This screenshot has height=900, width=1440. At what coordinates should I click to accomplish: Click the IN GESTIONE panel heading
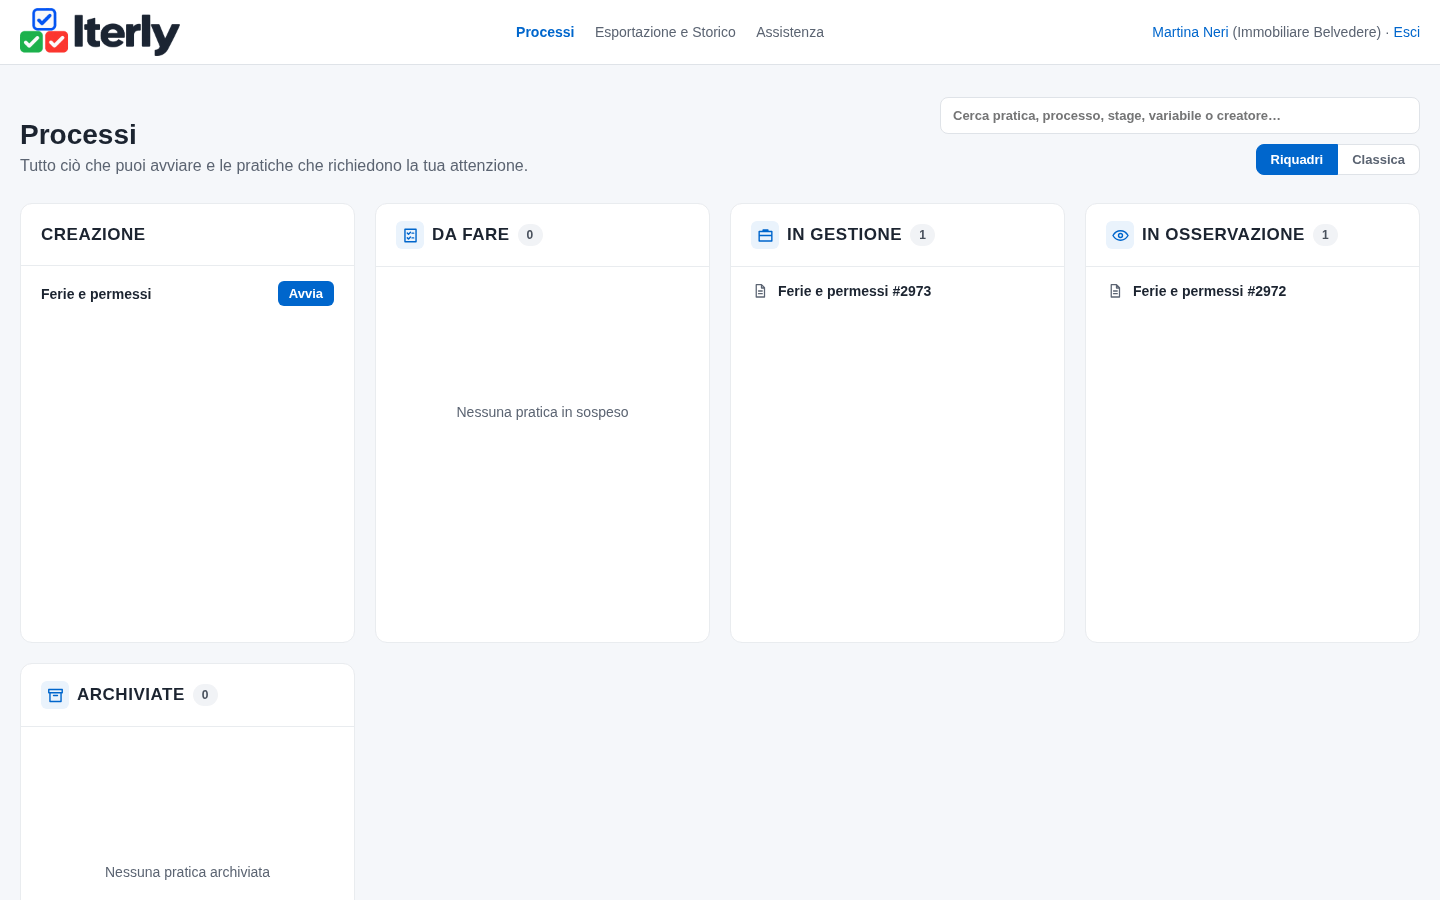point(844,235)
